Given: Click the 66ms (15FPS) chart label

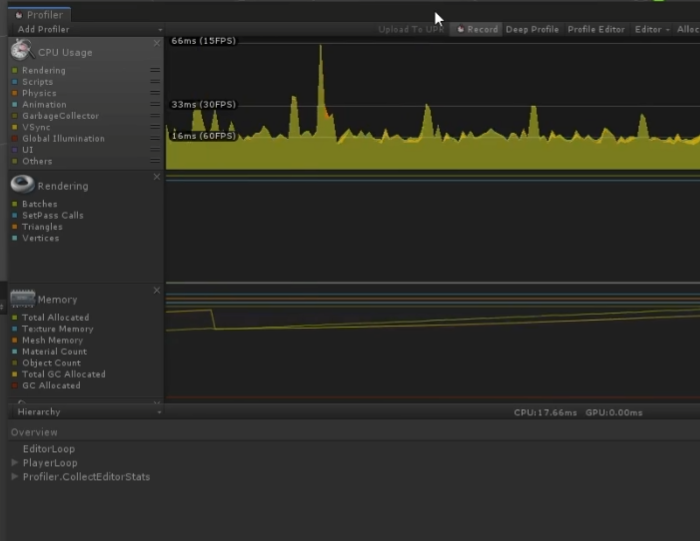Looking at the screenshot, I should pyautogui.click(x=204, y=41).
